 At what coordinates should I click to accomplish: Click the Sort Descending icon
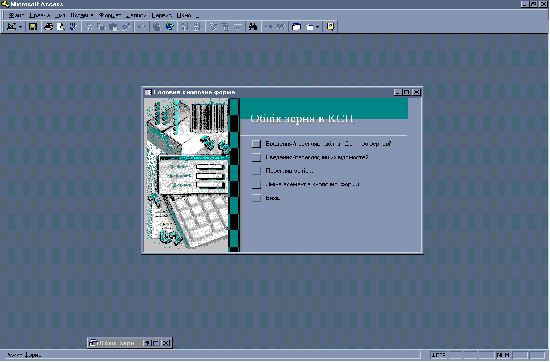click(x=197, y=27)
